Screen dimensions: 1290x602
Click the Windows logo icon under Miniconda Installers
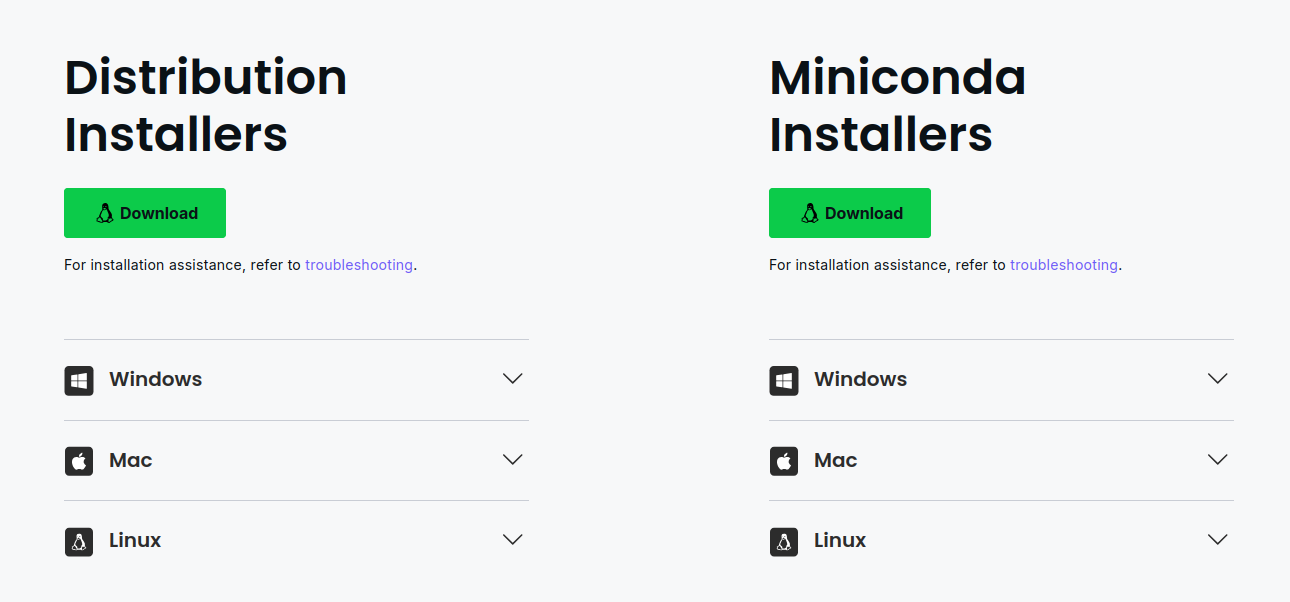pos(784,380)
